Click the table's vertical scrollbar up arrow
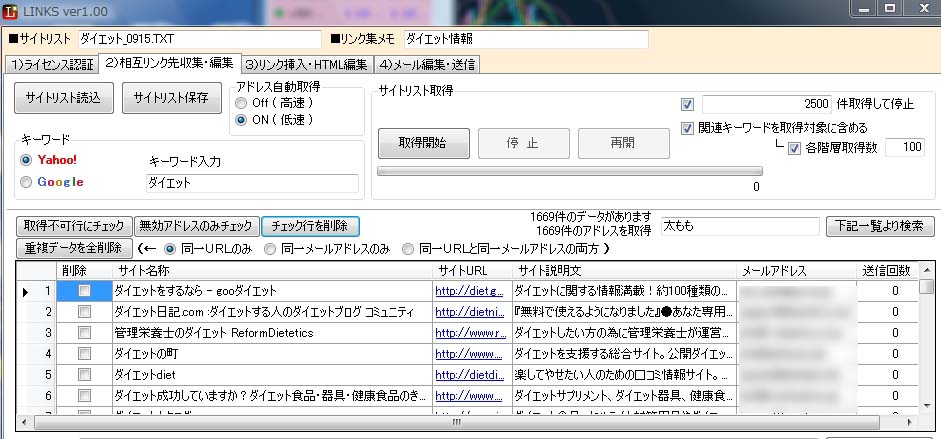The image size is (941, 439). [x=927, y=271]
